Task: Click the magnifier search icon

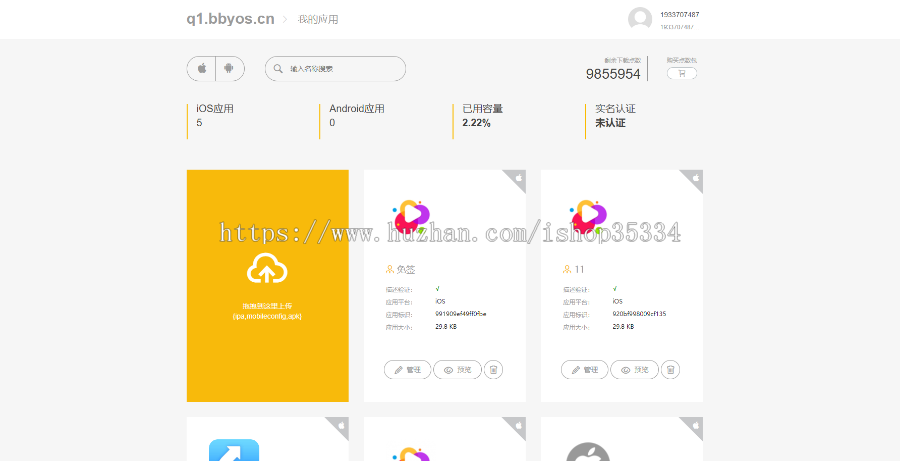Action: pos(278,69)
